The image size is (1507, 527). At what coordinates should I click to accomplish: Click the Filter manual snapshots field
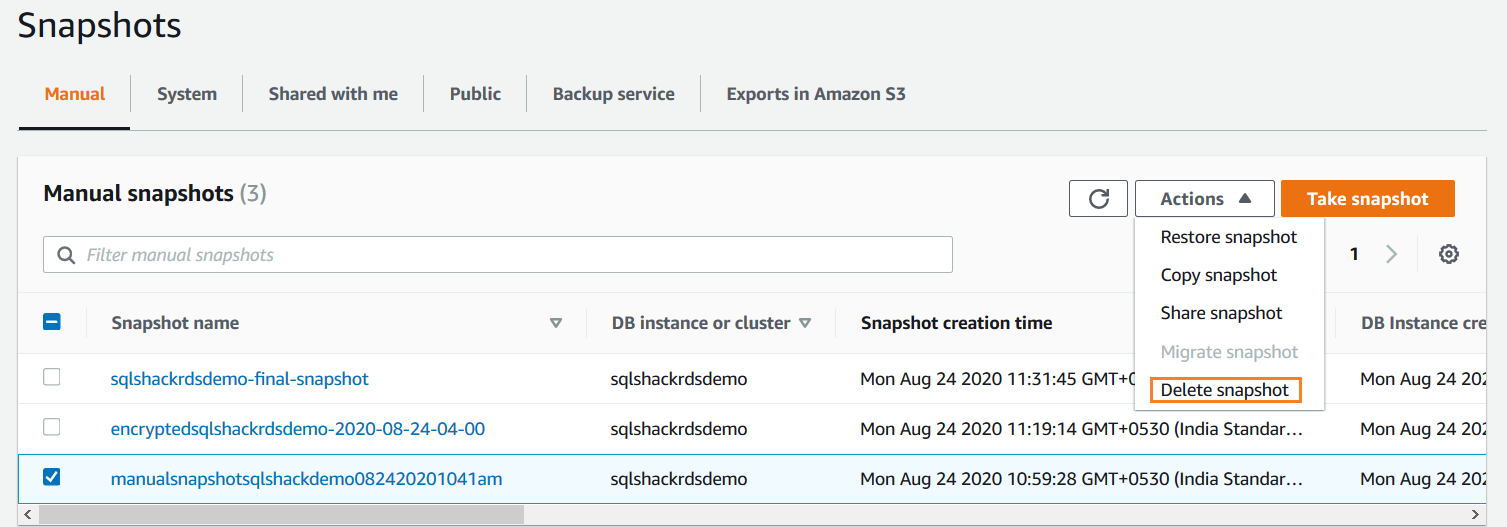click(x=510, y=255)
